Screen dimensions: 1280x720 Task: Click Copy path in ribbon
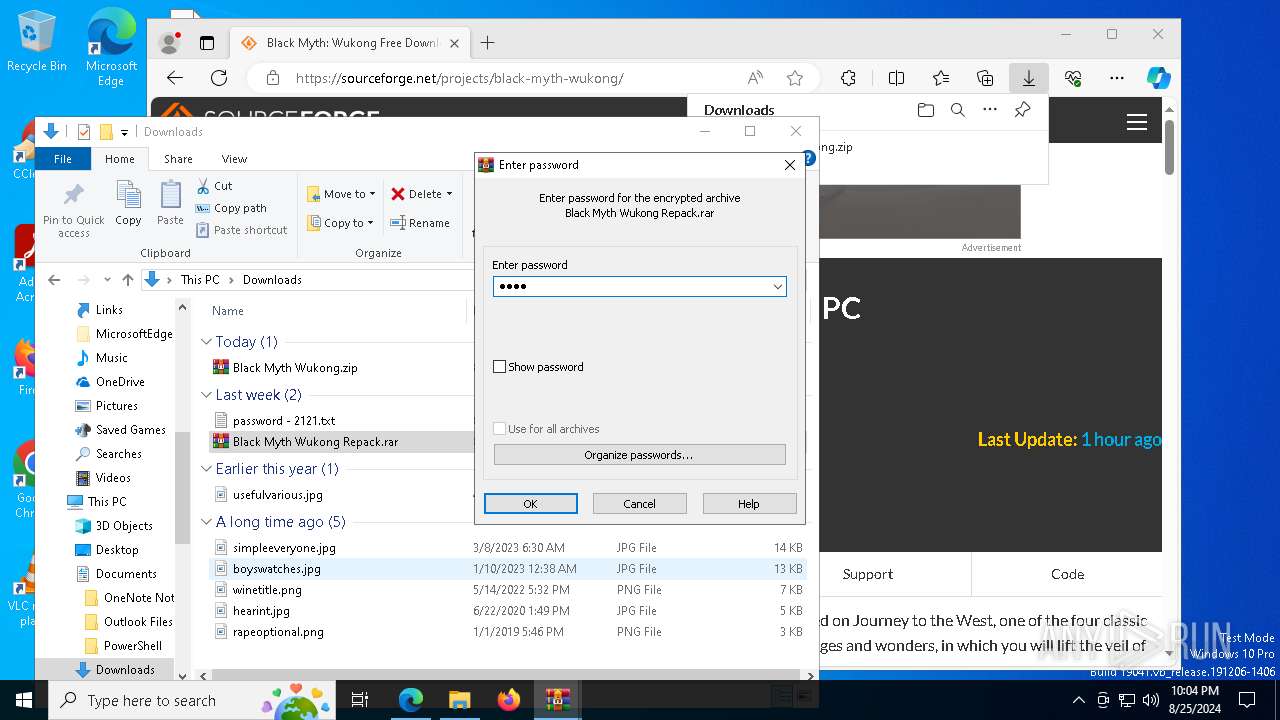pos(231,208)
